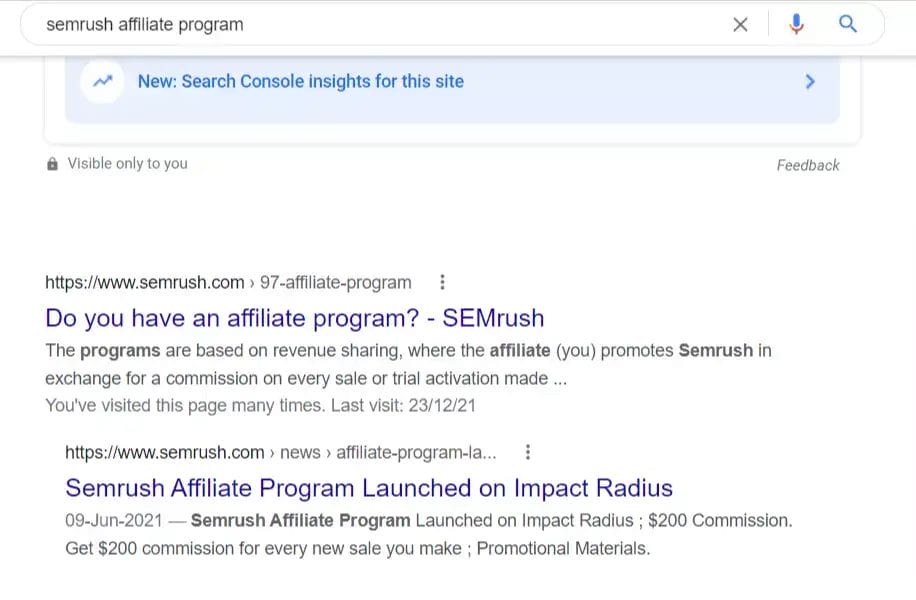Click the Feedback link
Viewport: 916px width, 600px height.
[808, 165]
